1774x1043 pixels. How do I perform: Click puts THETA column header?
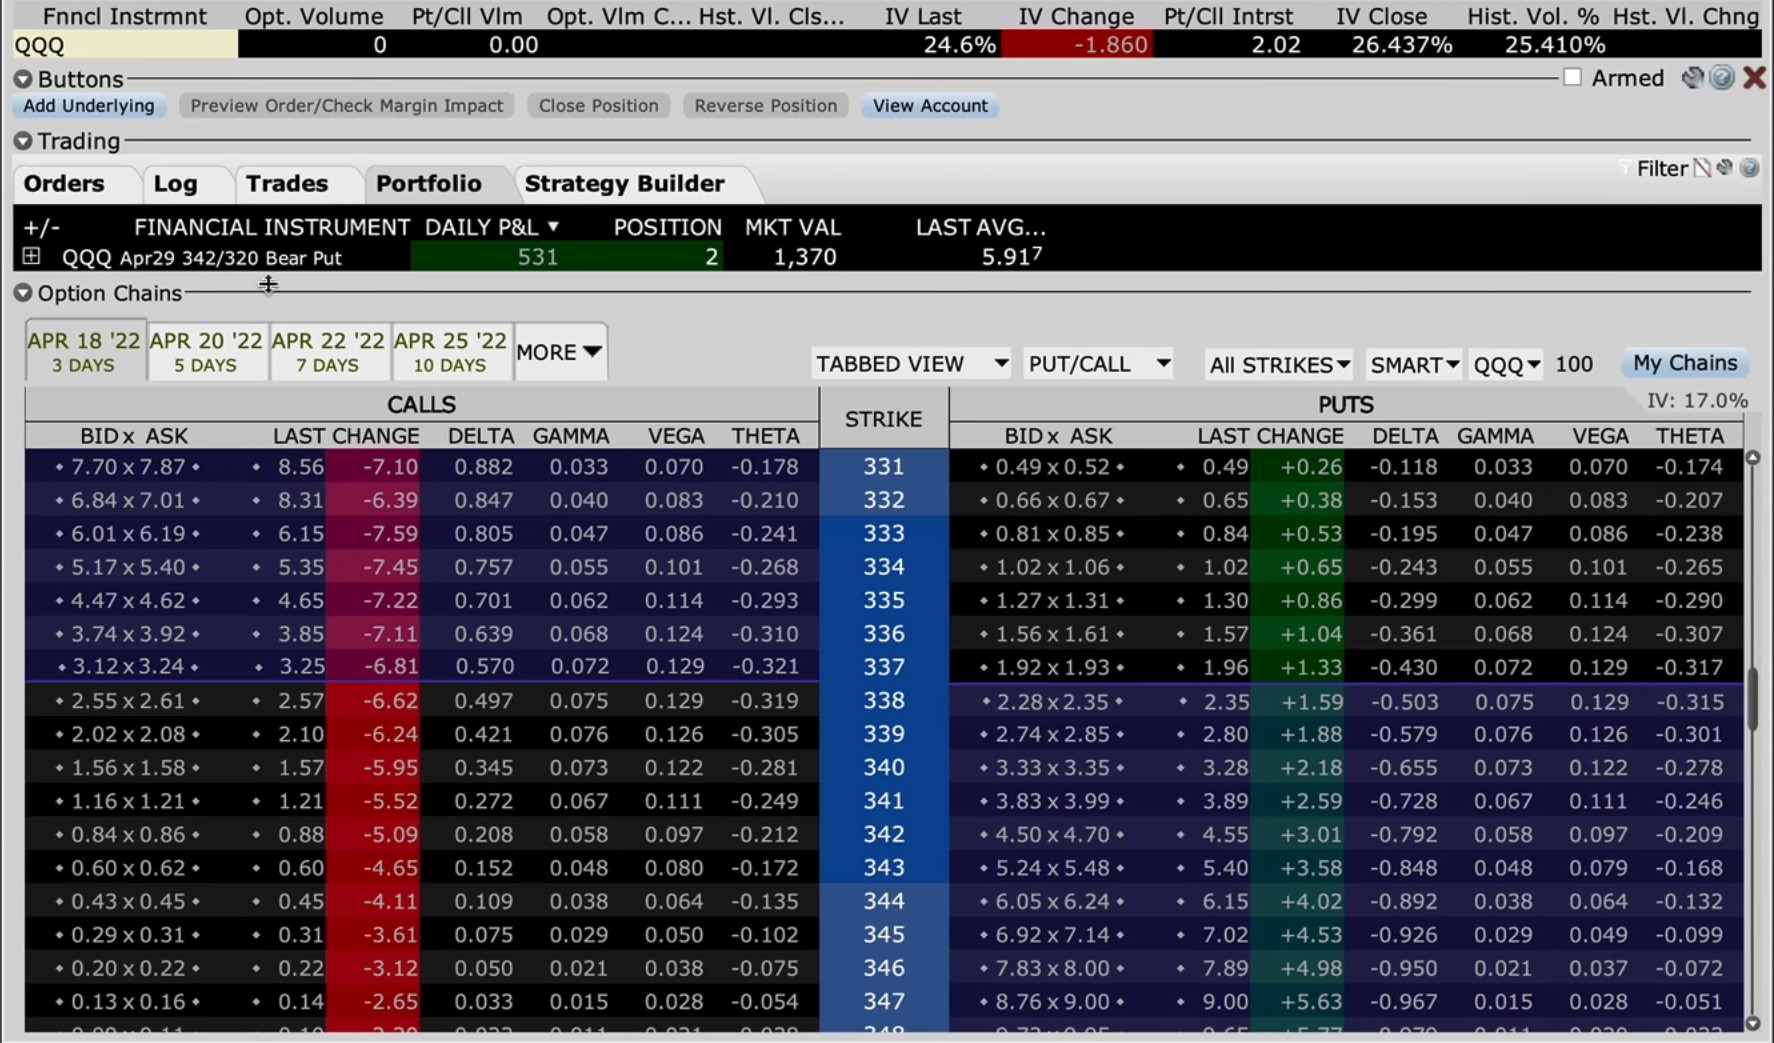coord(1690,436)
